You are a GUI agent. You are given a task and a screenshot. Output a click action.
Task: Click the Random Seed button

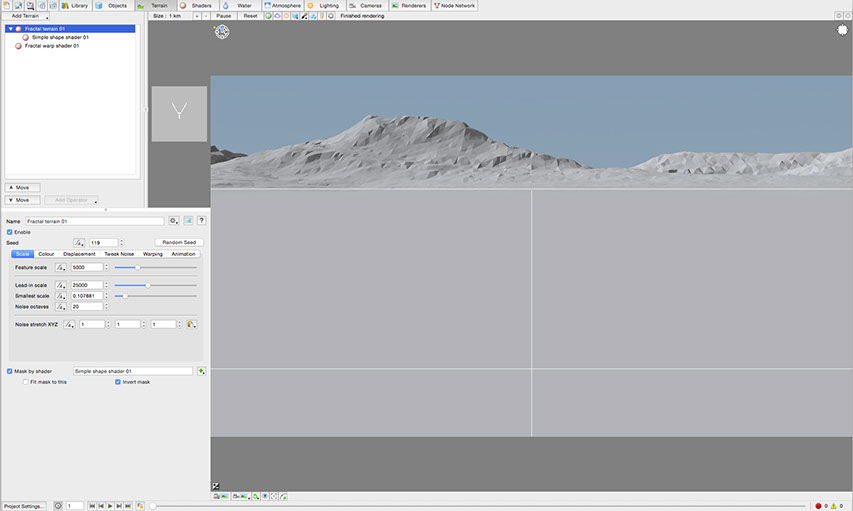pyautogui.click(x=180, y=242)
